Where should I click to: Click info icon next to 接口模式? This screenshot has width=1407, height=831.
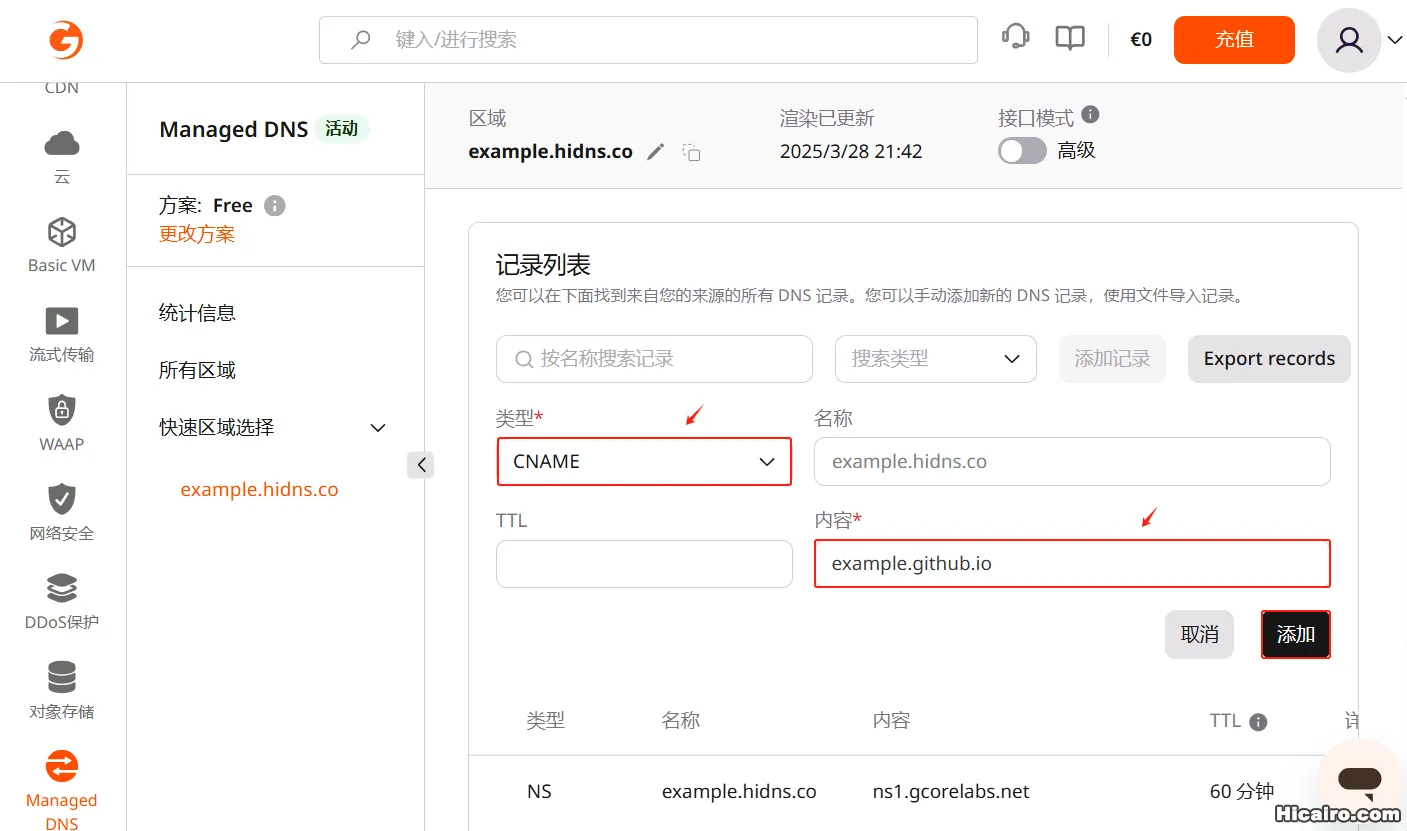pyautogui.click(x=1091, y=115)
